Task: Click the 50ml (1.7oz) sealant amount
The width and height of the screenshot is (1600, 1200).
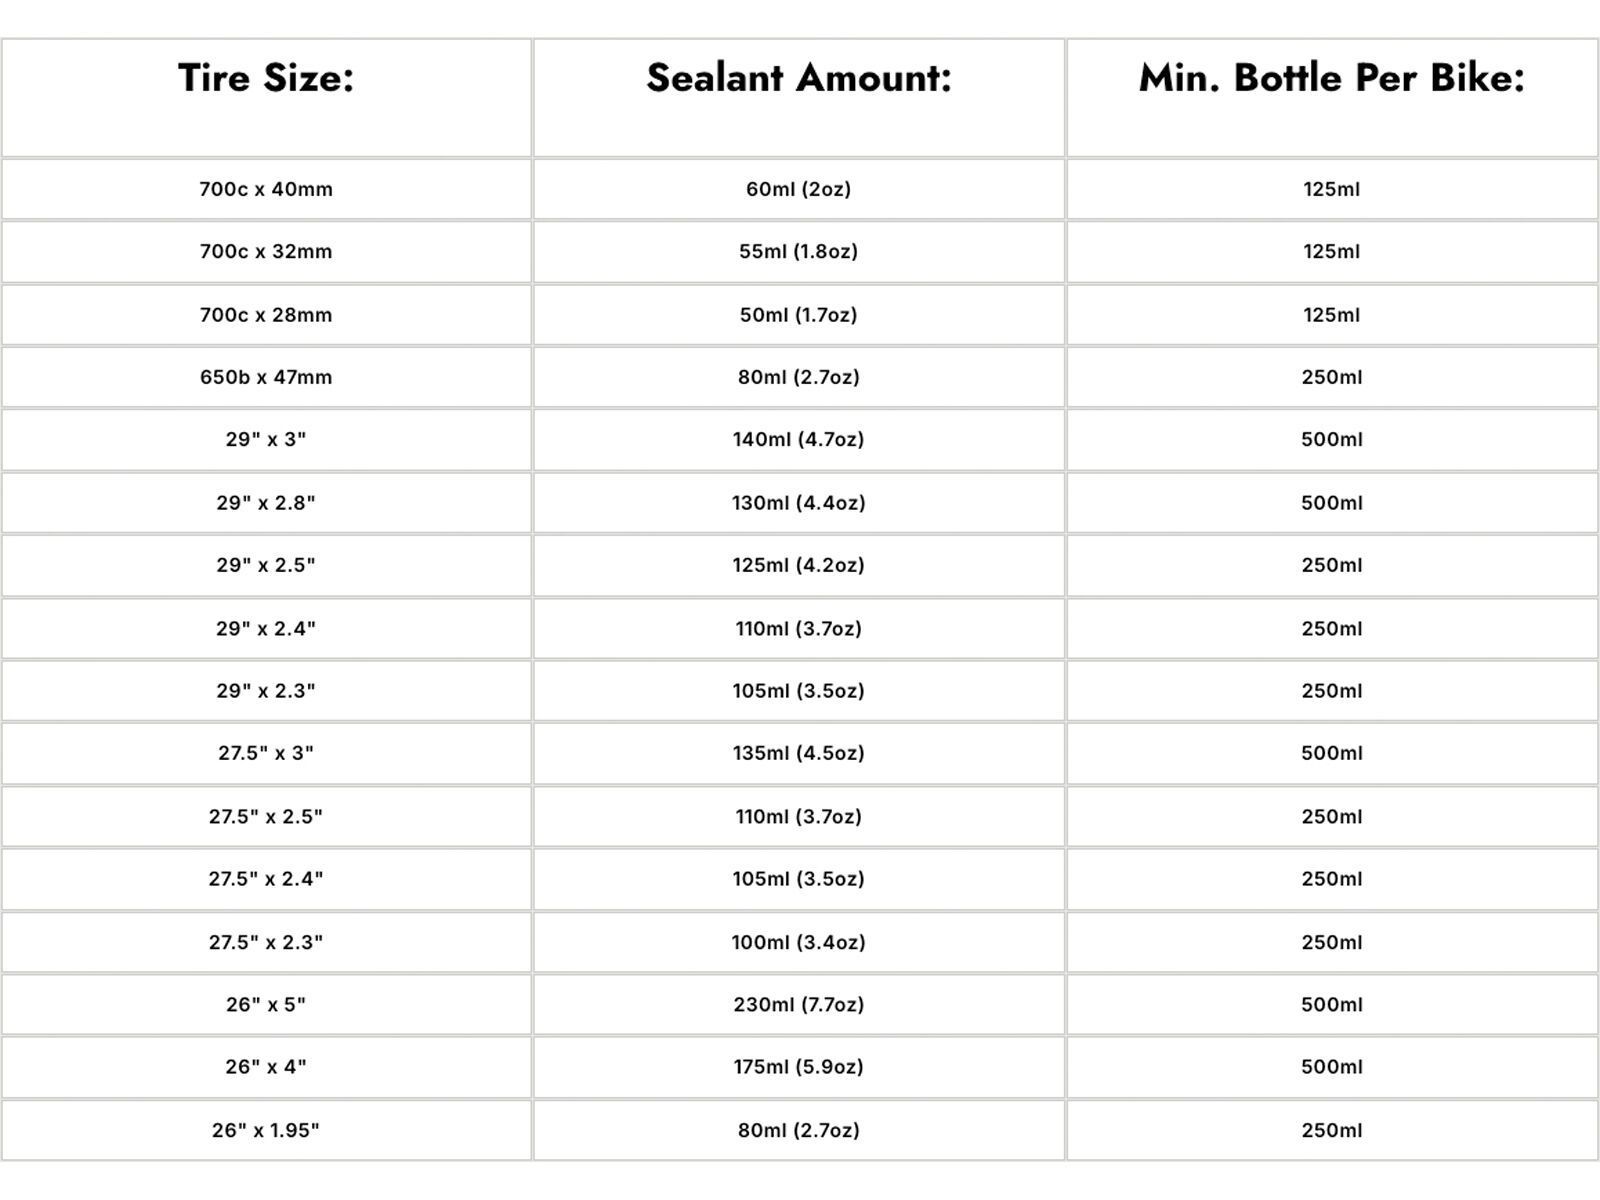Action: 798,315
